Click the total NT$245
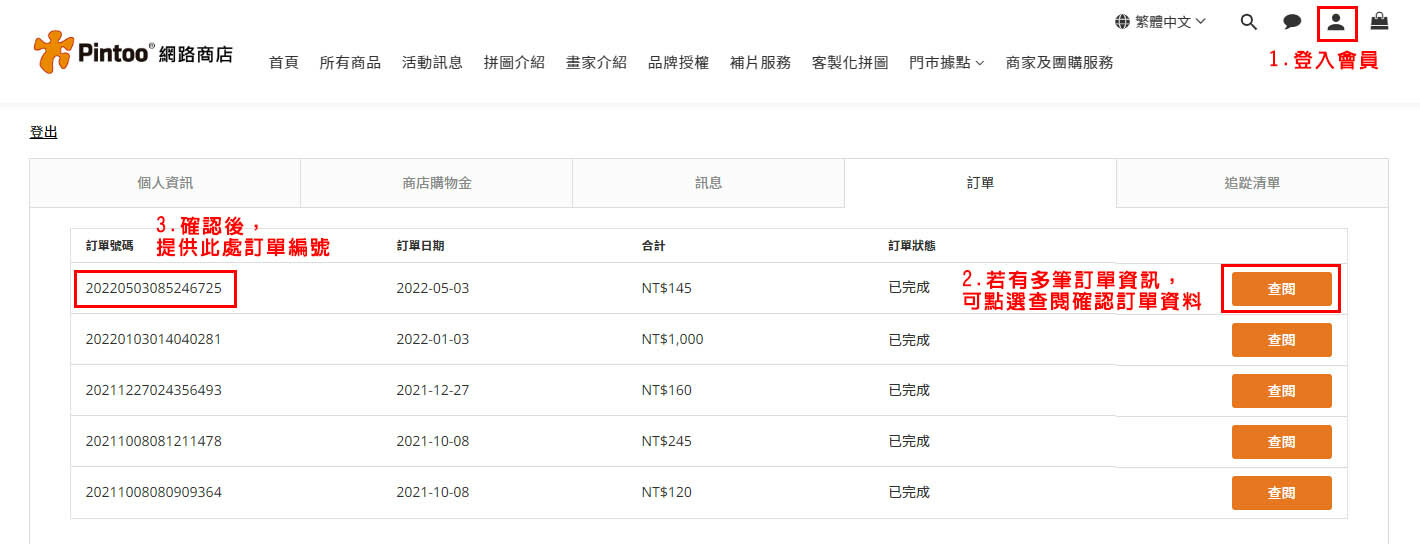Screen dimensions: 1420x544 click(x=667, y=441)
